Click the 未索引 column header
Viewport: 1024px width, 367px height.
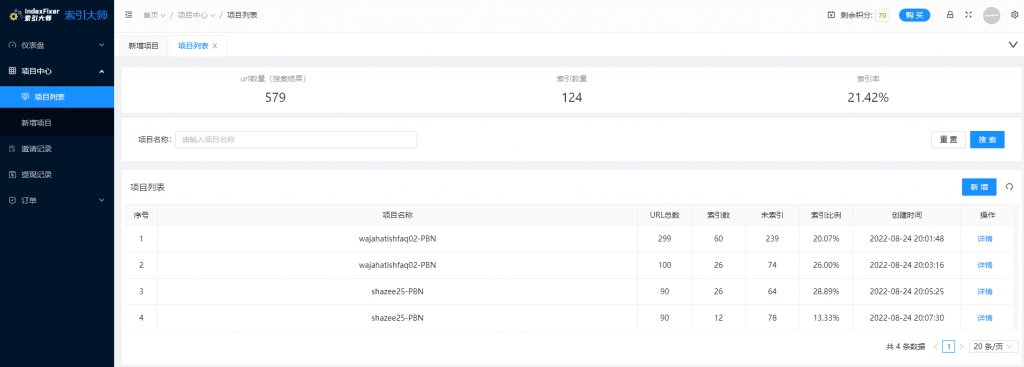772,215
